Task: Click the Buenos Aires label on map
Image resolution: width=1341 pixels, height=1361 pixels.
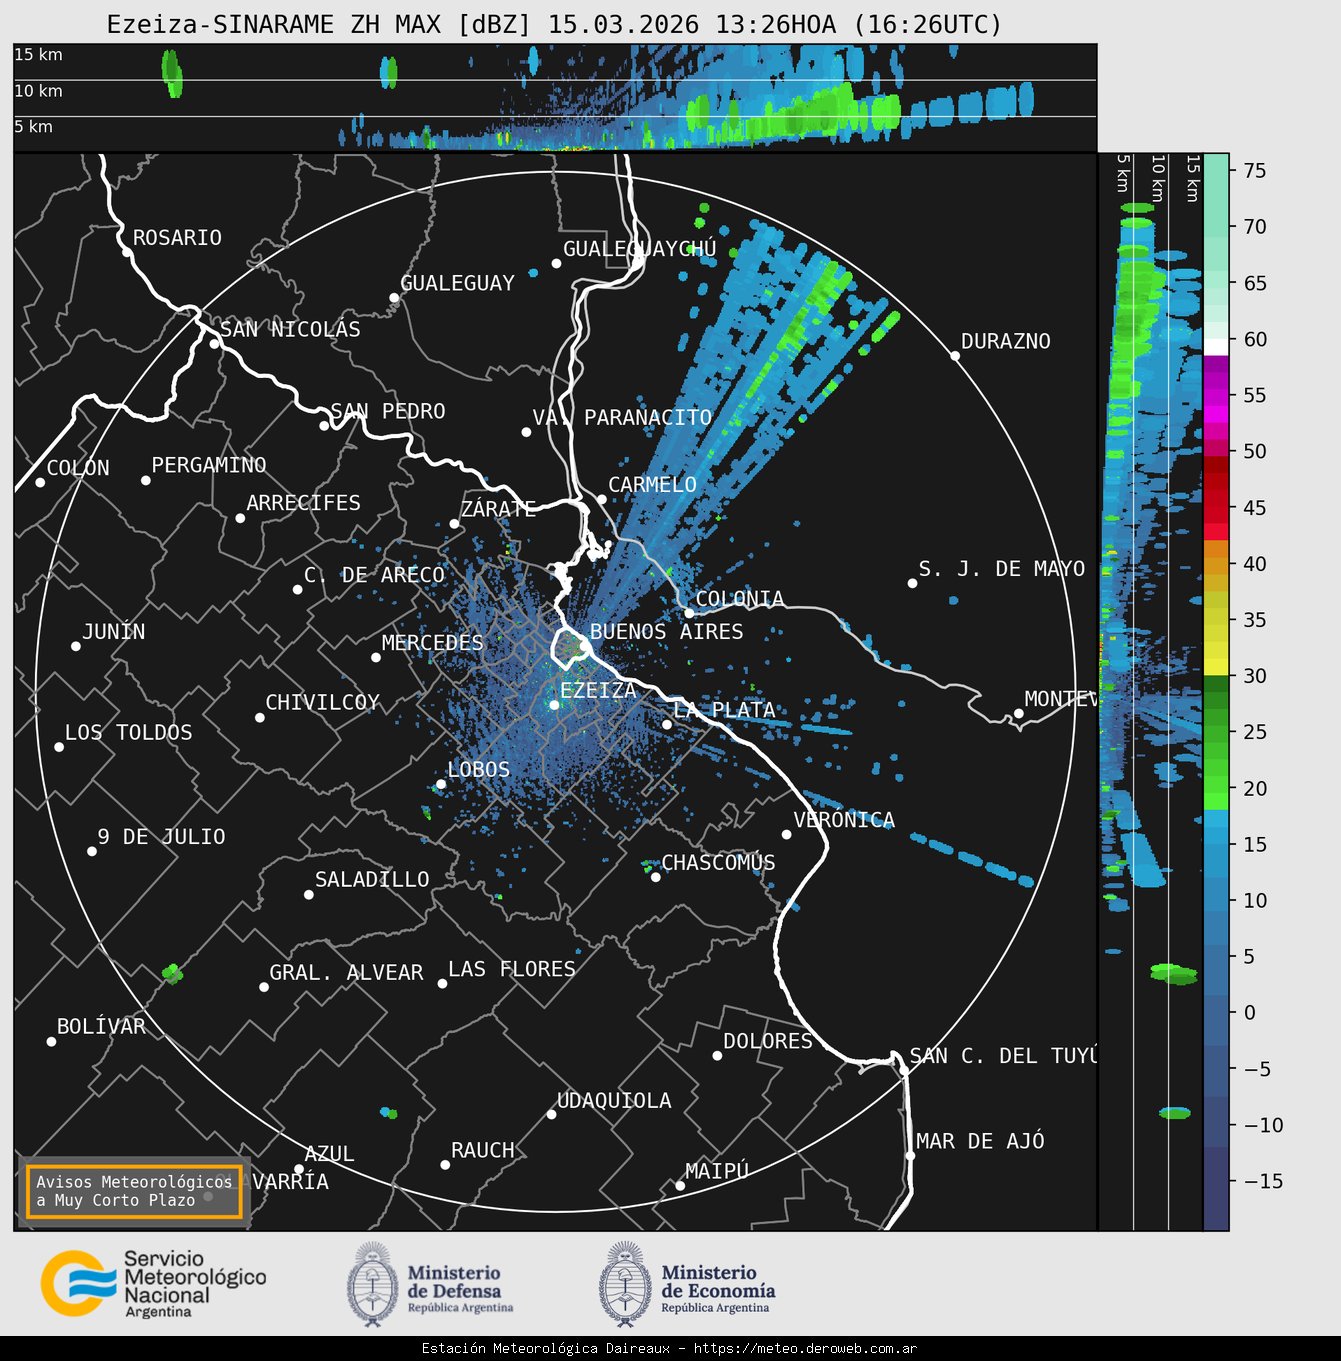Action: (666, 632)
